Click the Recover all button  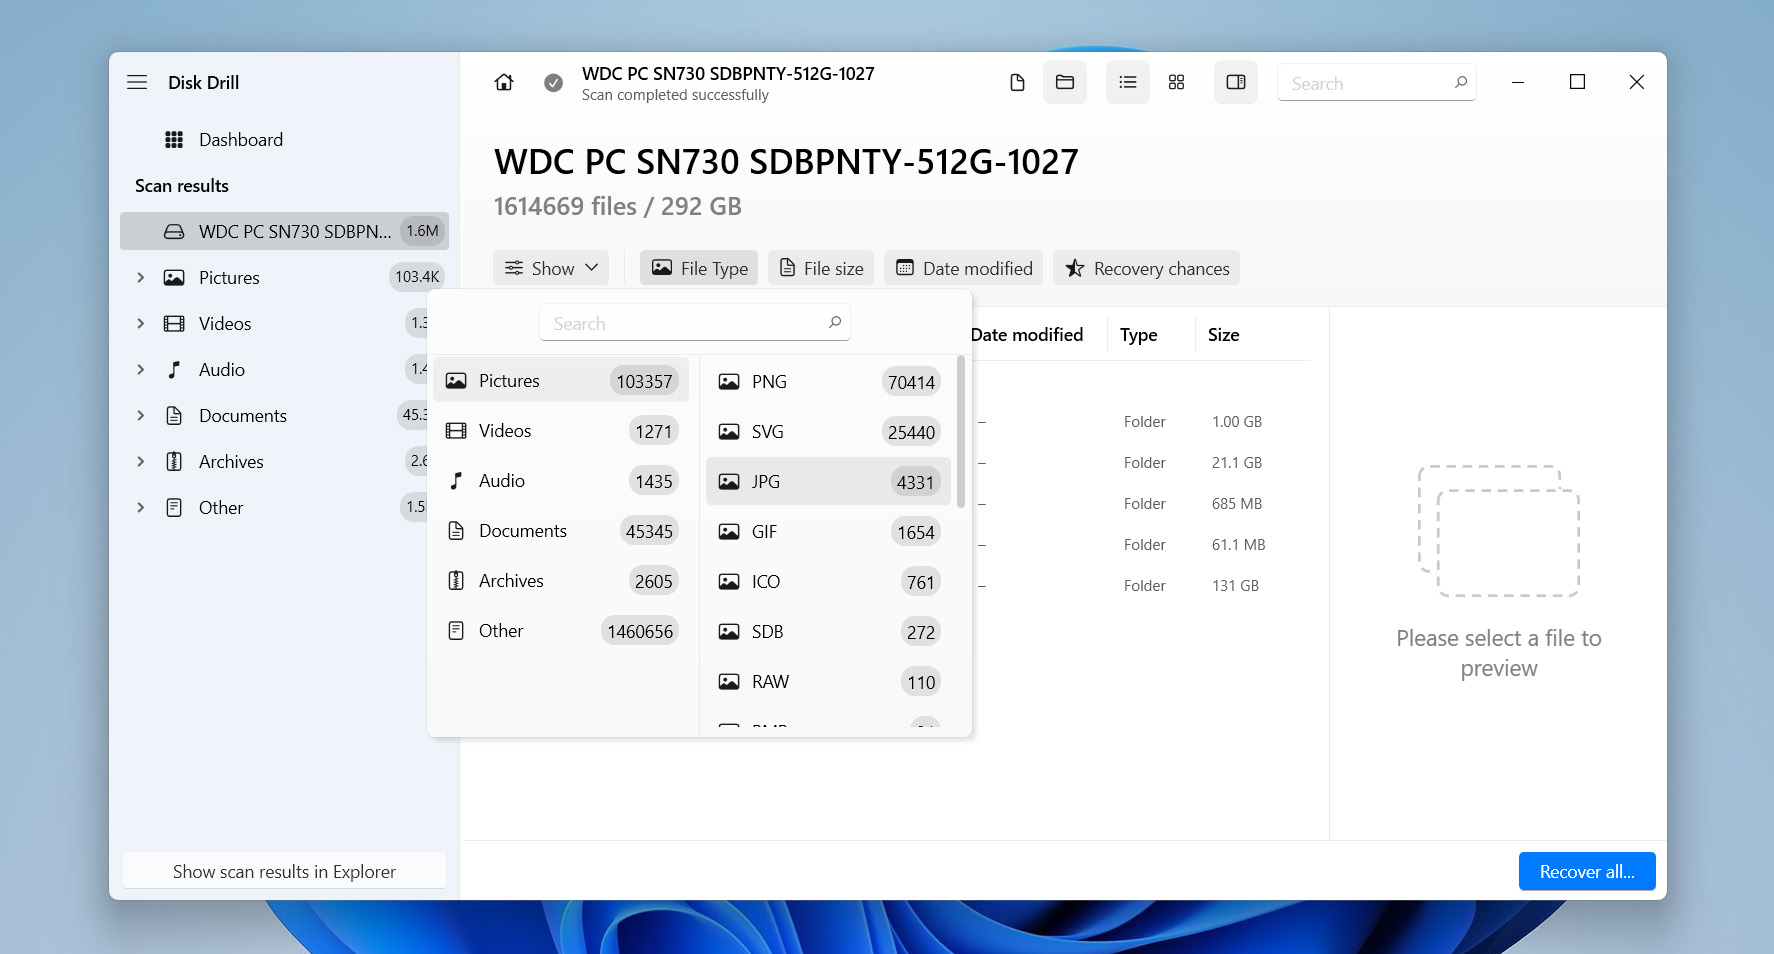1587,871
